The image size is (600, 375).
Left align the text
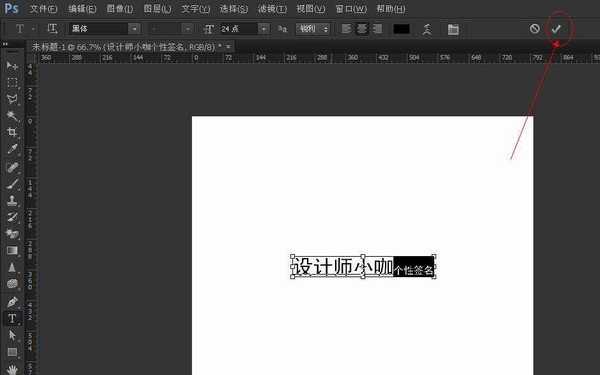(346, 29)
